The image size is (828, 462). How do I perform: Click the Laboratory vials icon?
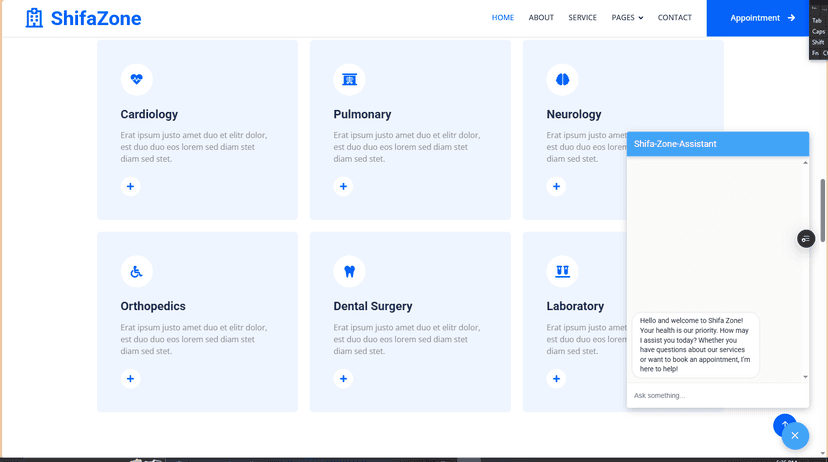pyautogui.click(x=562, y=271)
